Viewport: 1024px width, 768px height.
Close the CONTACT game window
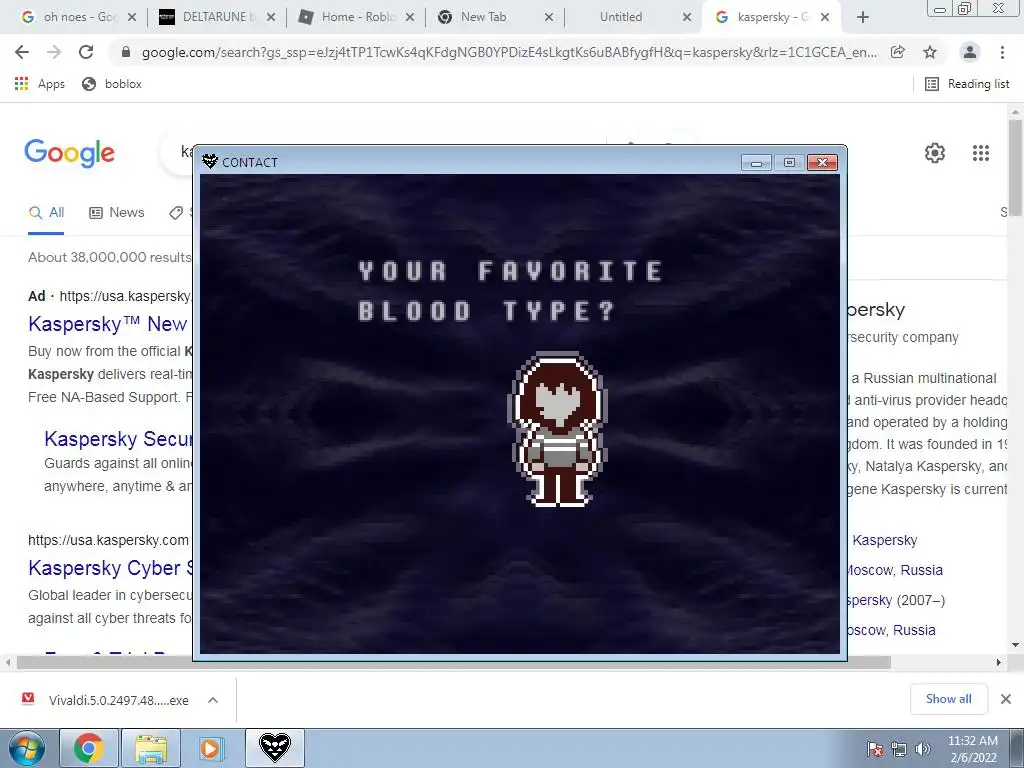pos(822,162)
